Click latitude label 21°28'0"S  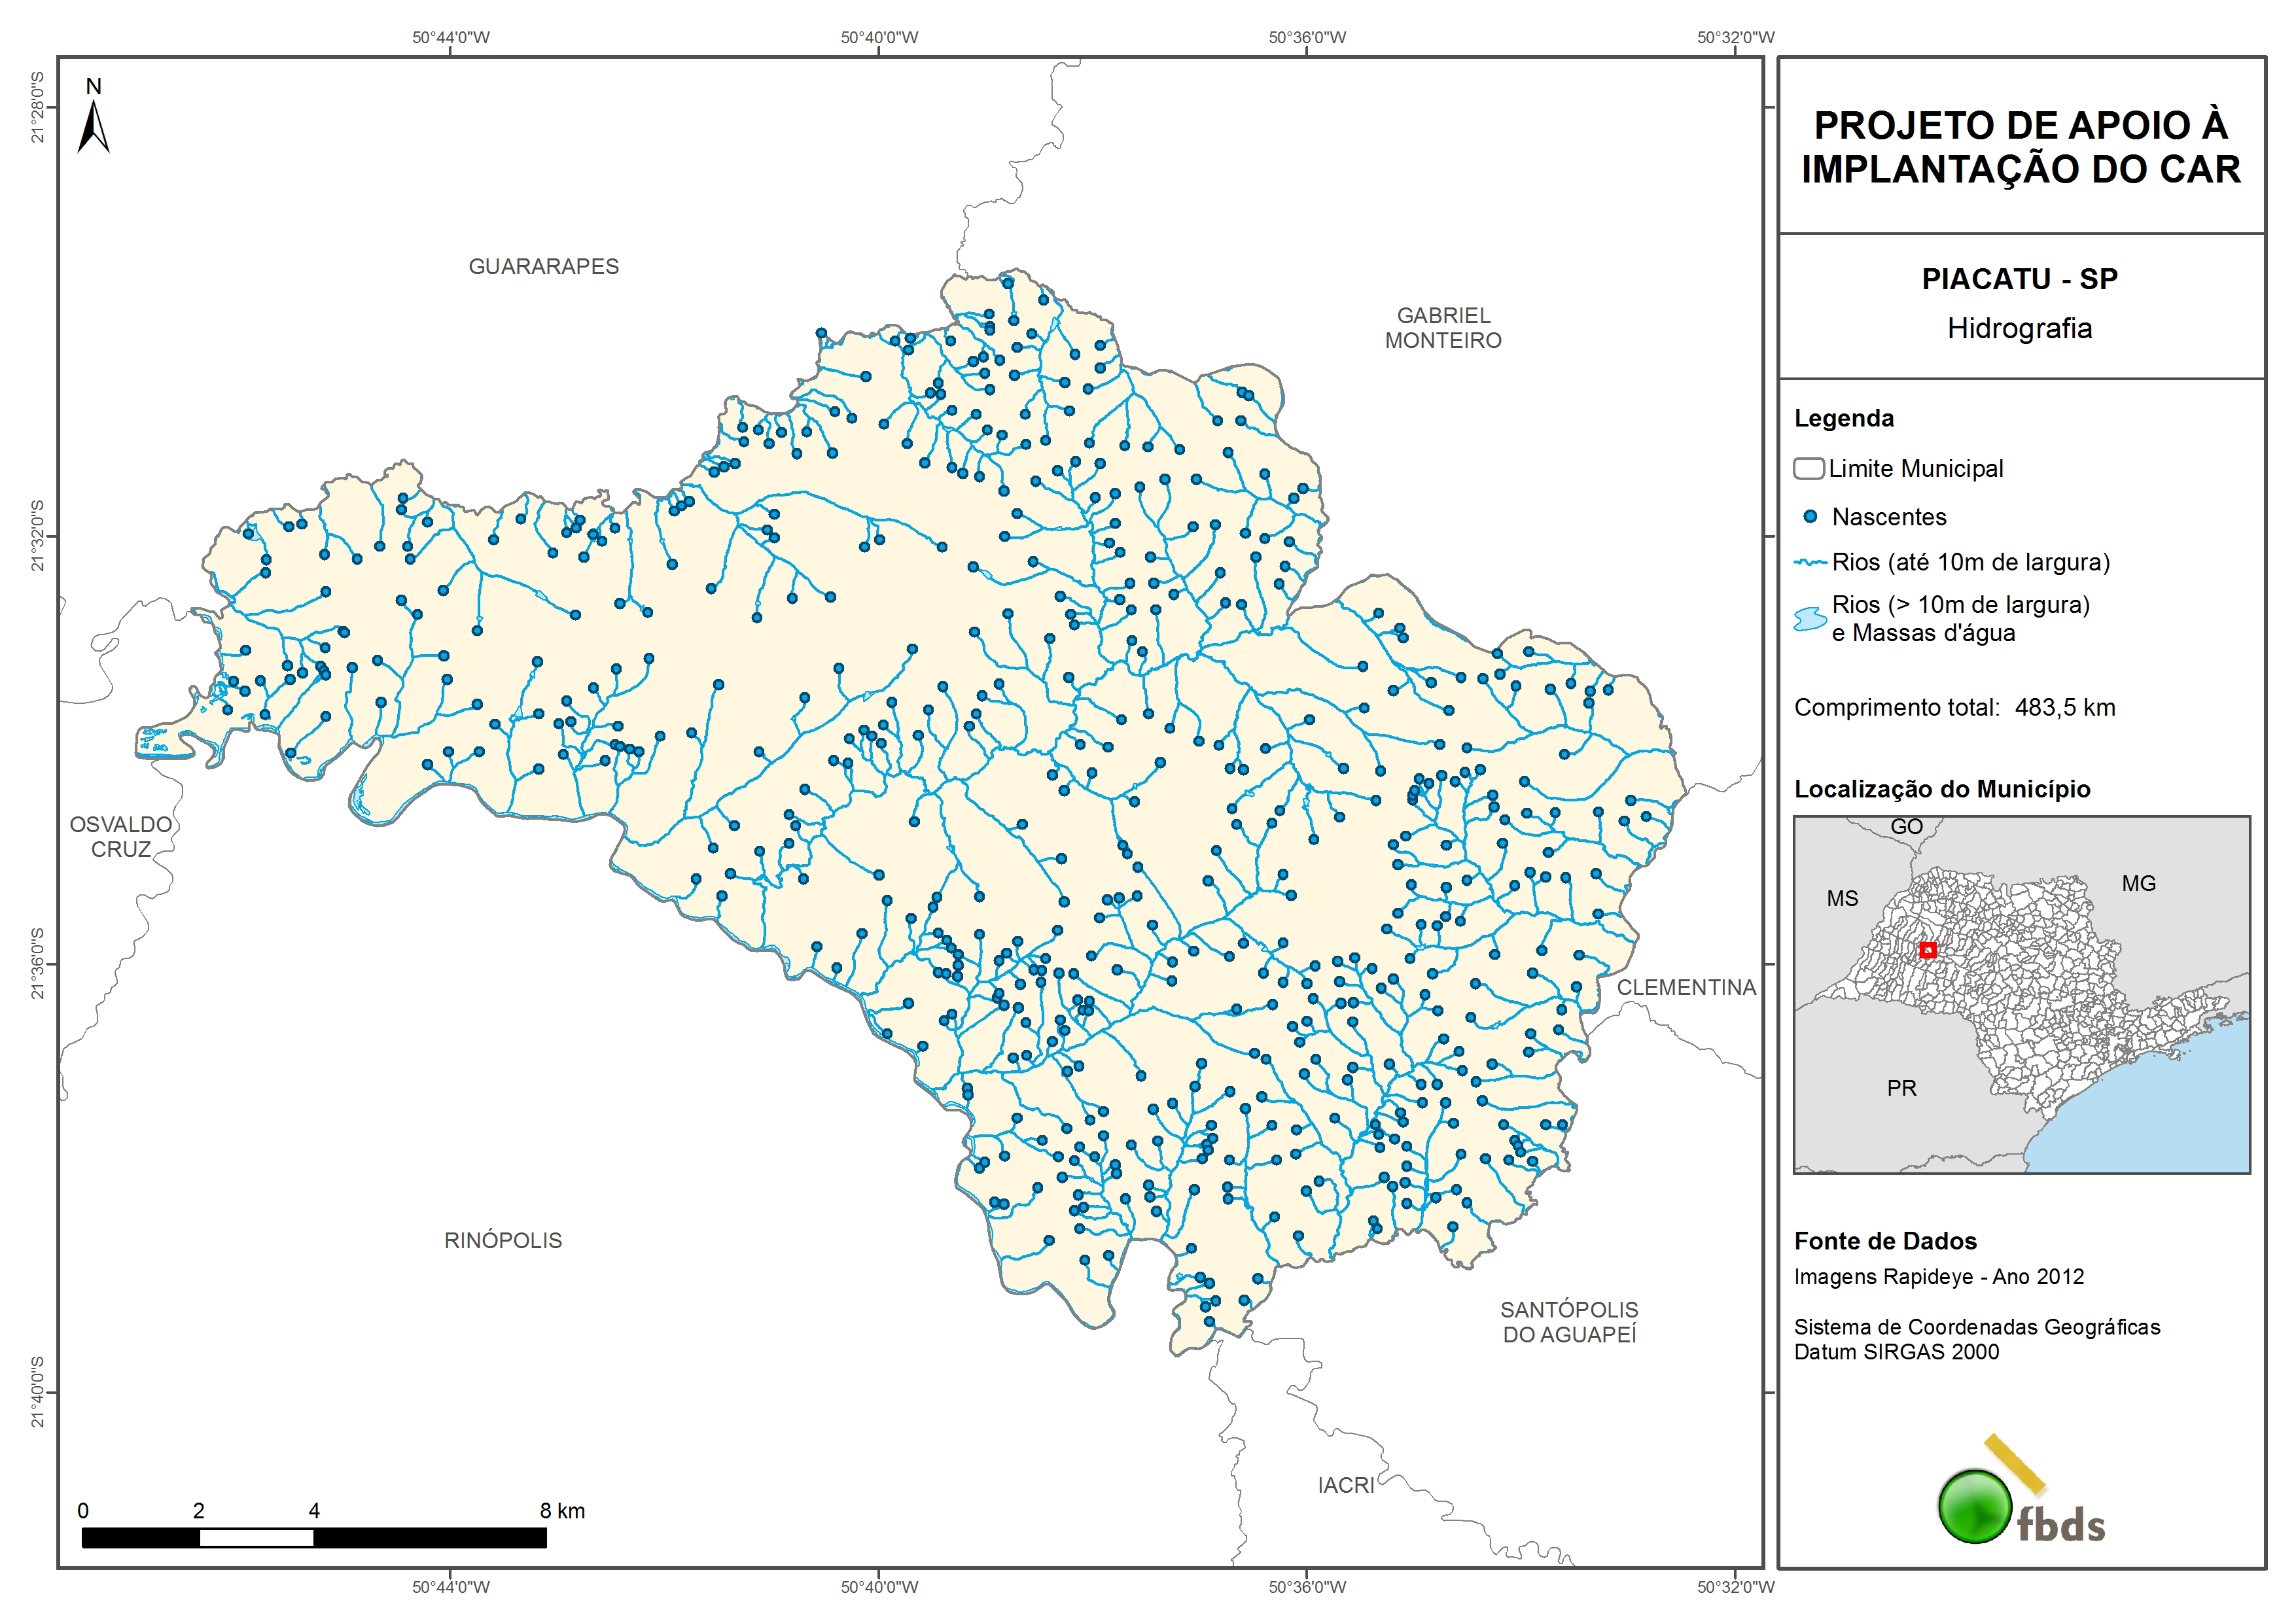pyautogui.click(x=38, y=107)
